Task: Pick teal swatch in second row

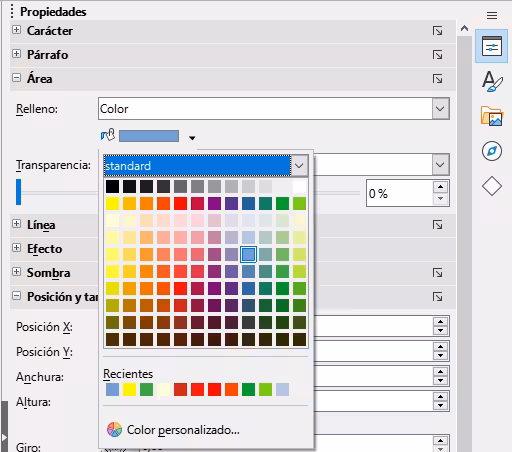Action: (265, 203)
